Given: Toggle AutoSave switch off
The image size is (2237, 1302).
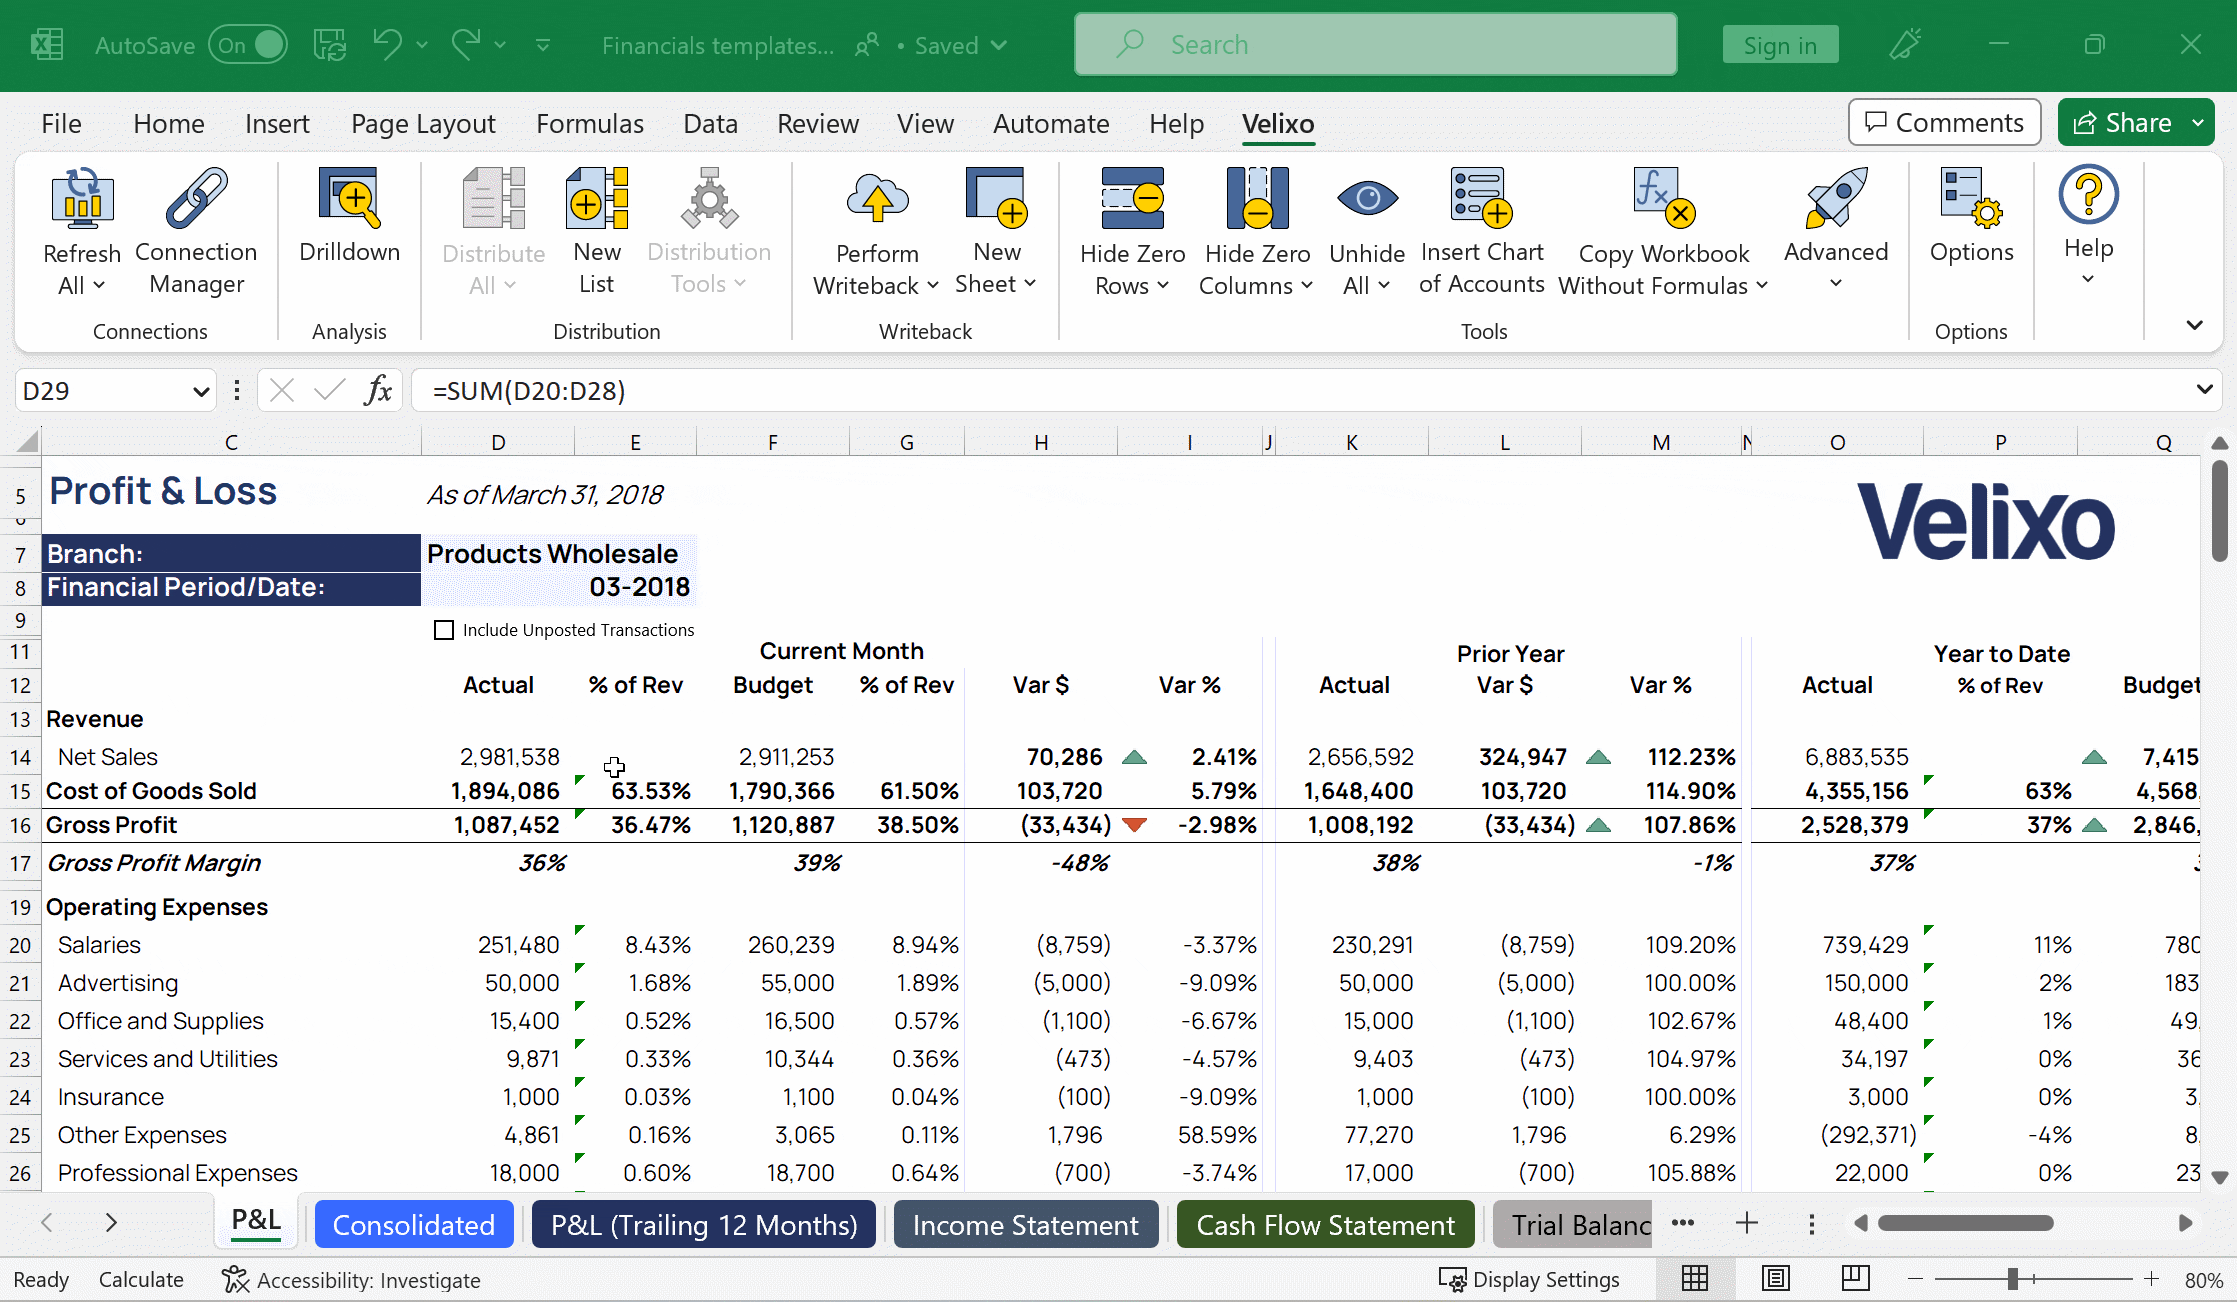Looking at the screenshot, I should [248, 45].
